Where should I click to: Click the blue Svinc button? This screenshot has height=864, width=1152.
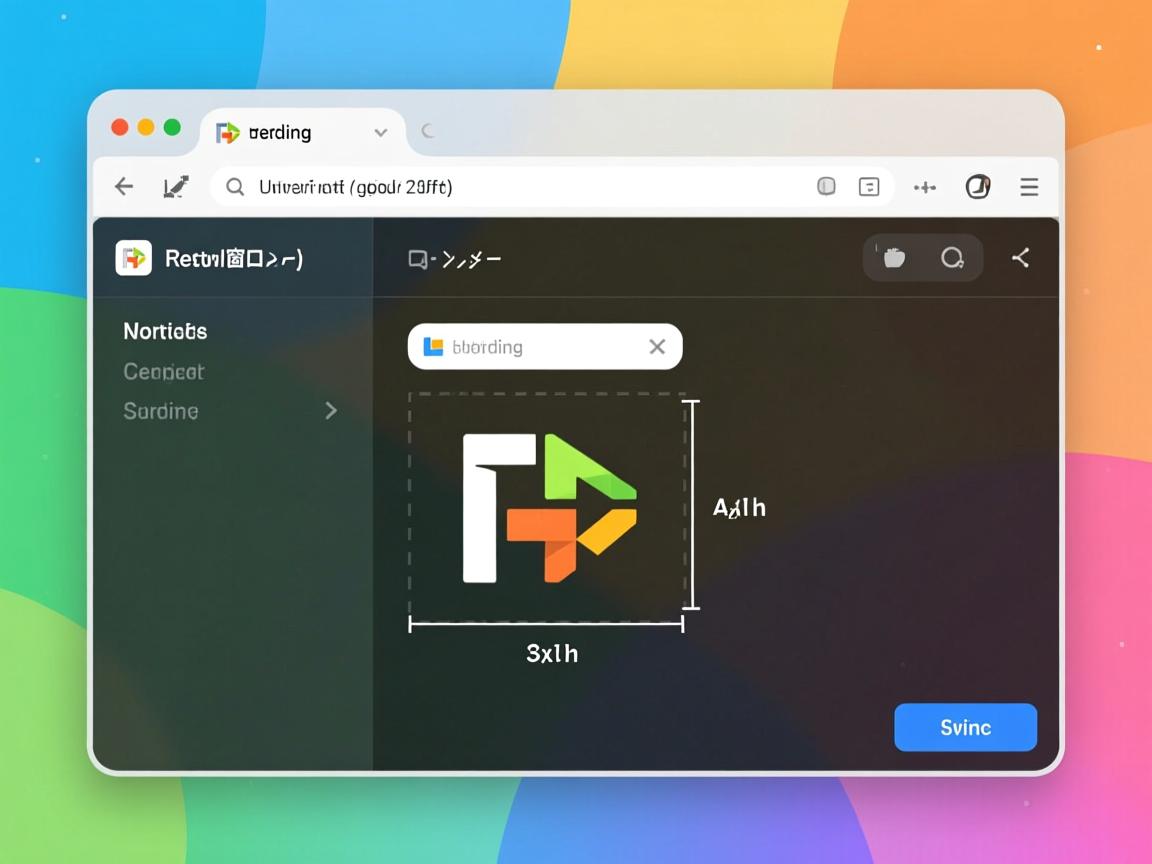pyautogui.click(x=965, y=727)
